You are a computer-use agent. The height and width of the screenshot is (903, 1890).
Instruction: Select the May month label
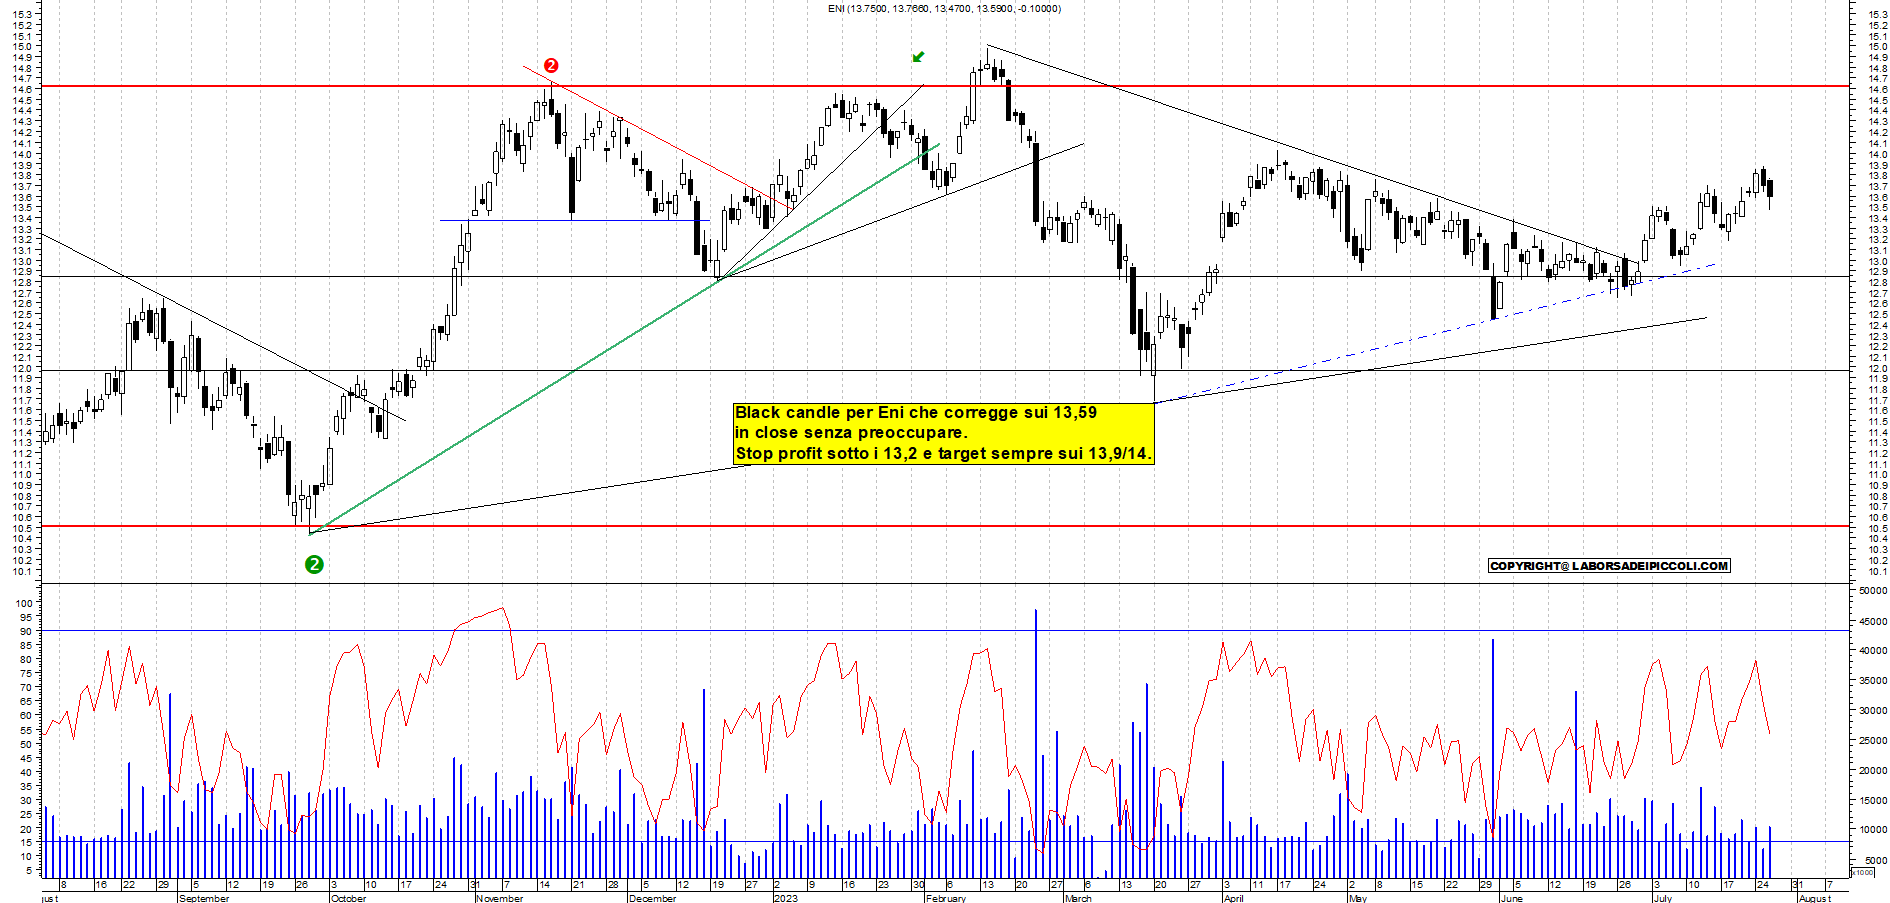[1357, 898]
